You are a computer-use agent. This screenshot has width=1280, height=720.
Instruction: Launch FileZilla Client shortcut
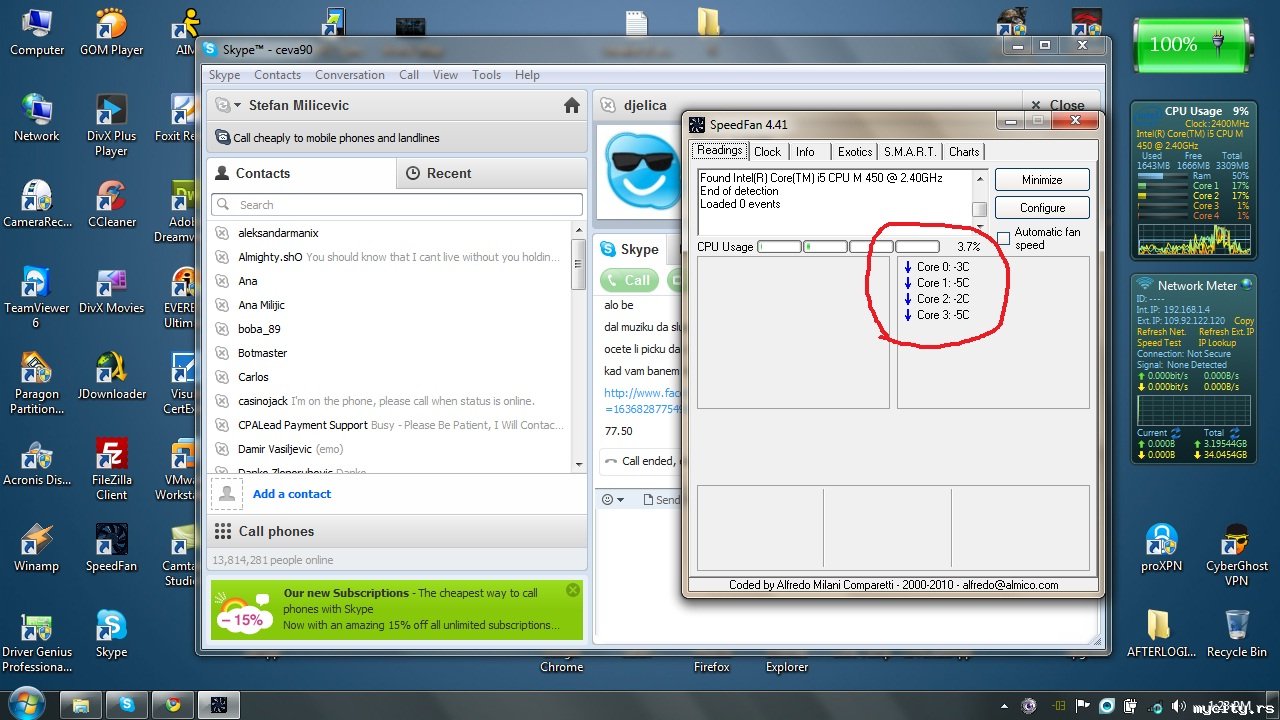pyautogui.click(x=111, y=469)
